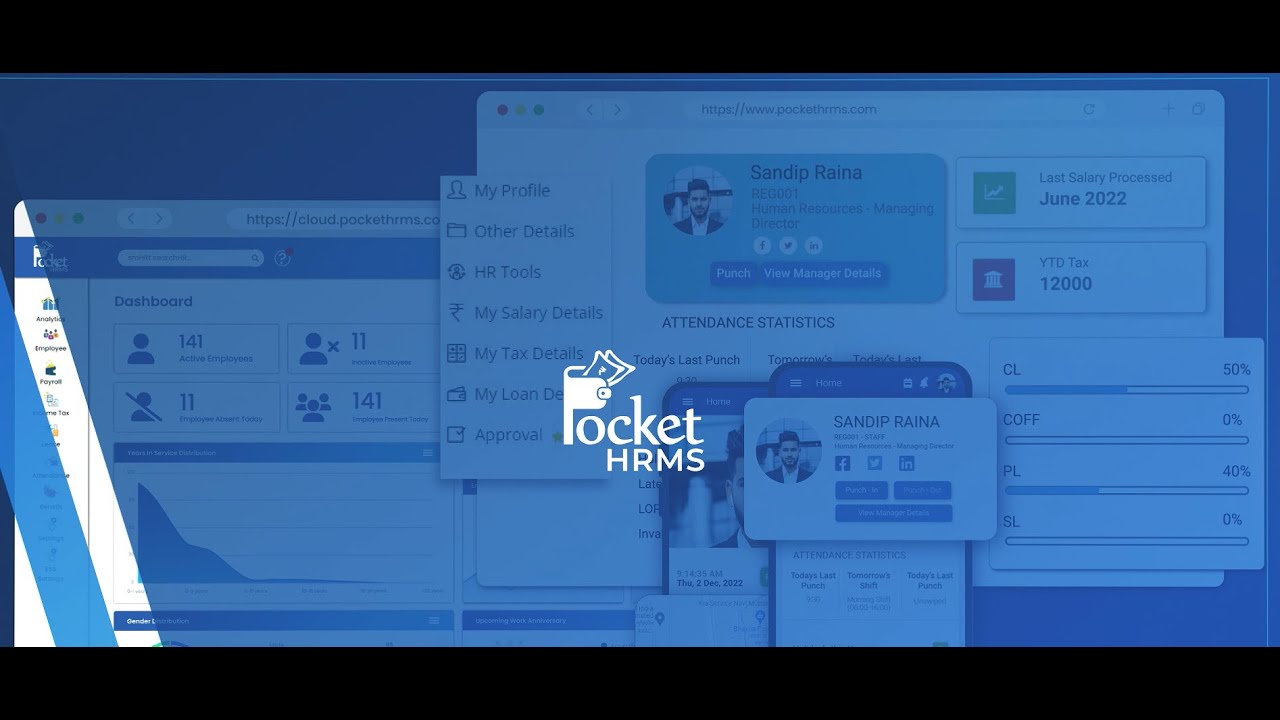The image size is (1280, 720).
Task: Click the Last Salary Processed chart icon
Action: (994, 193)
